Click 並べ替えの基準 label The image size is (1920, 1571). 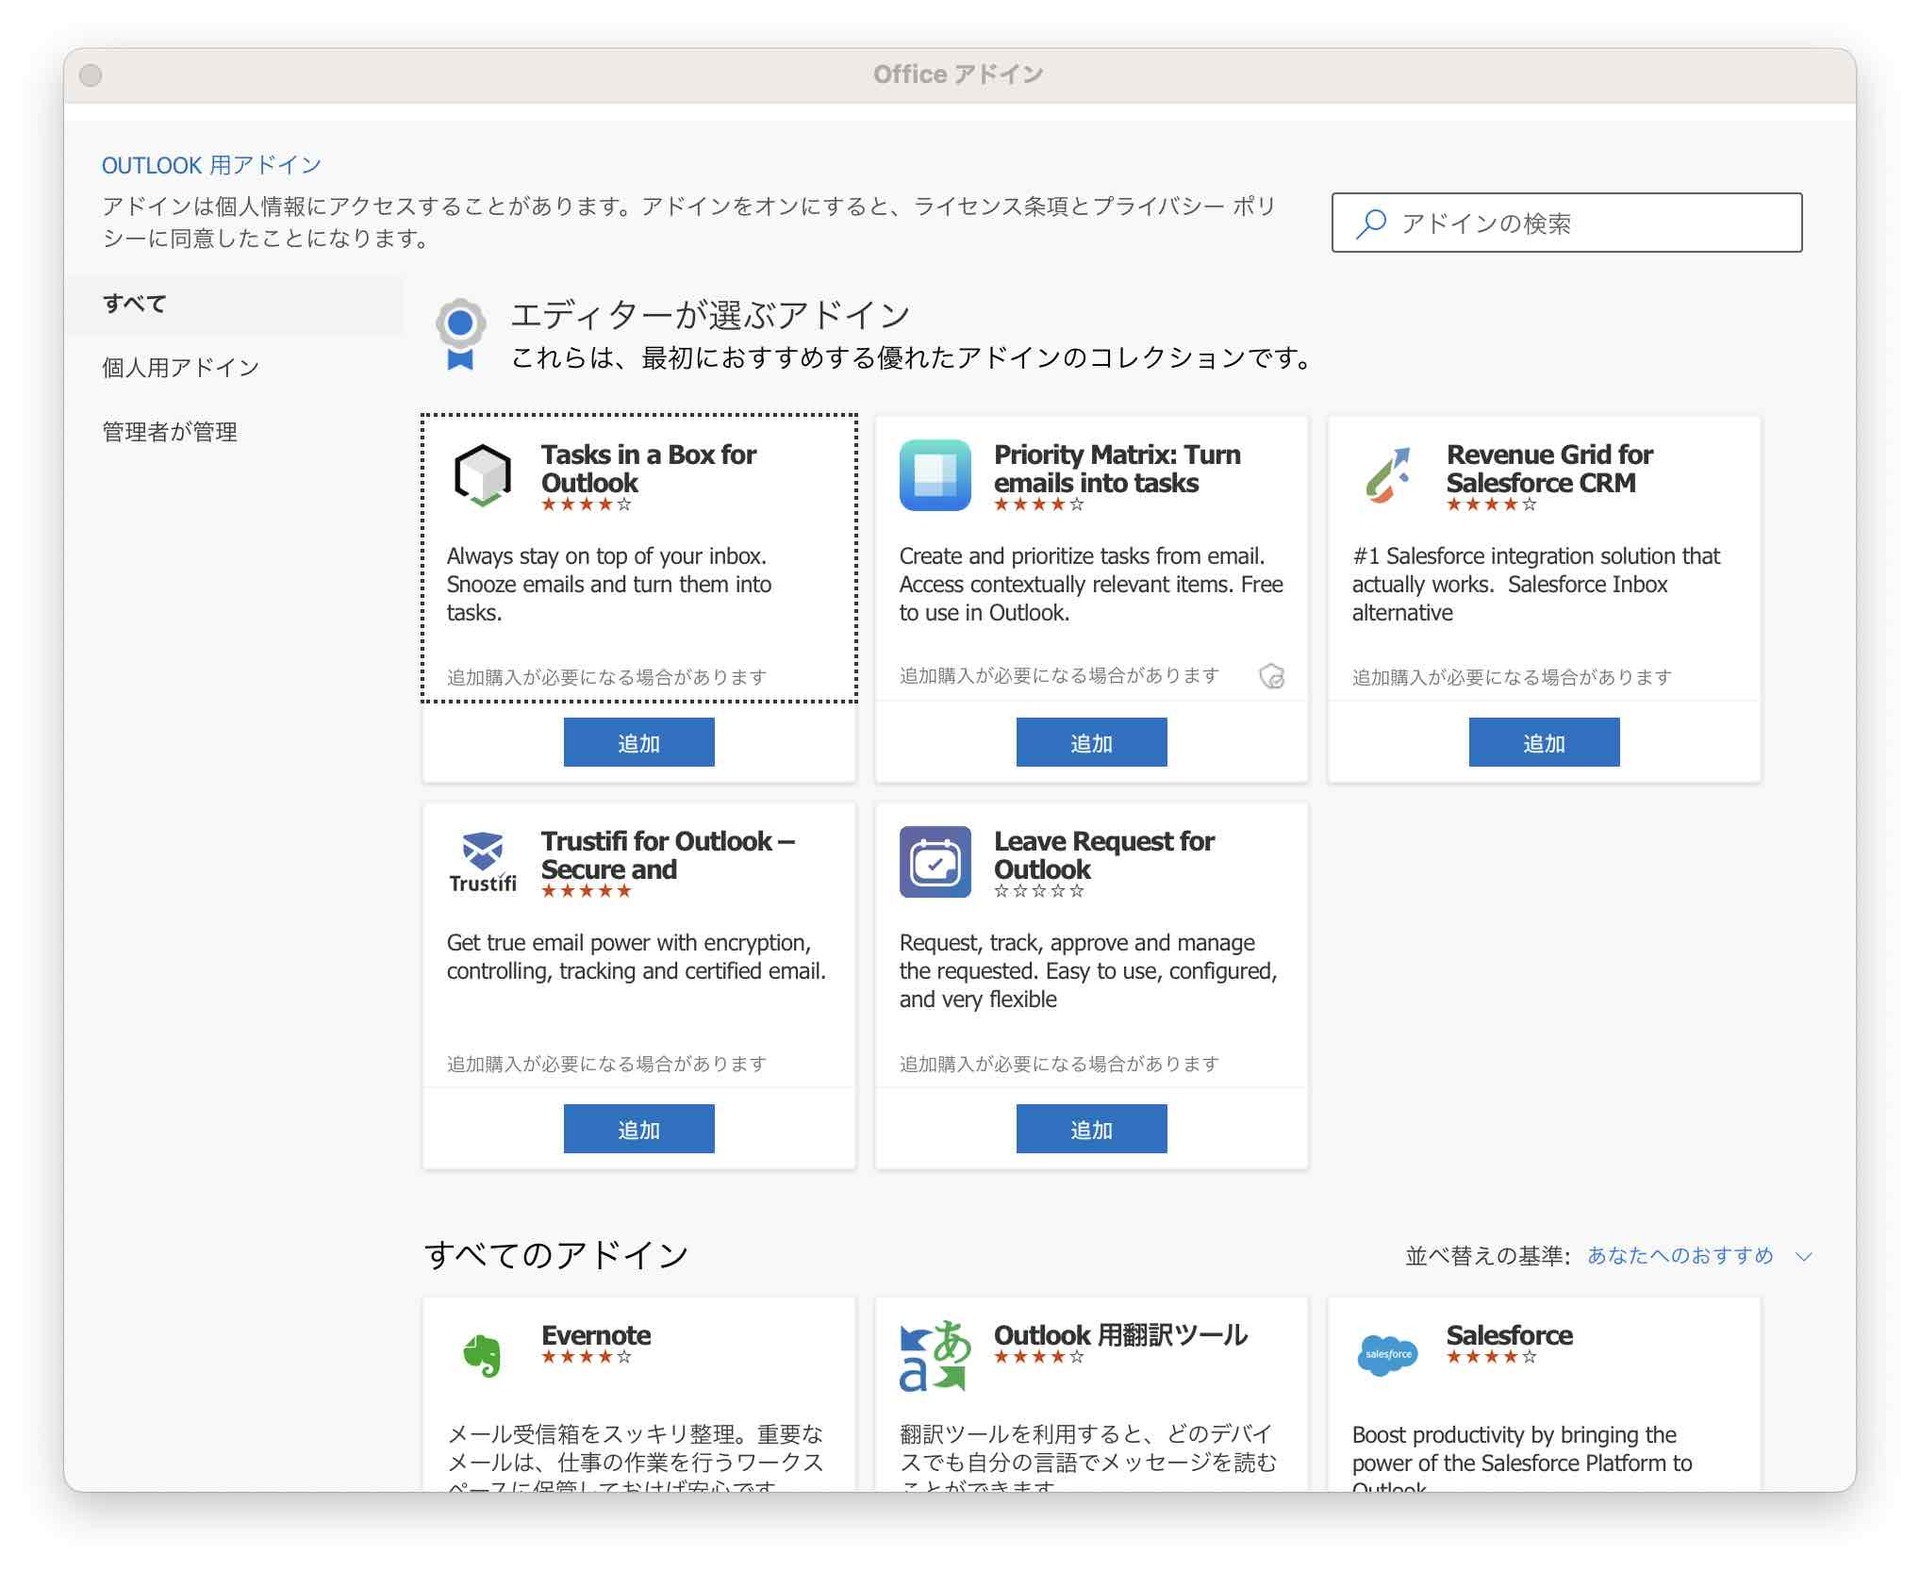(x=1487, y=1255)
